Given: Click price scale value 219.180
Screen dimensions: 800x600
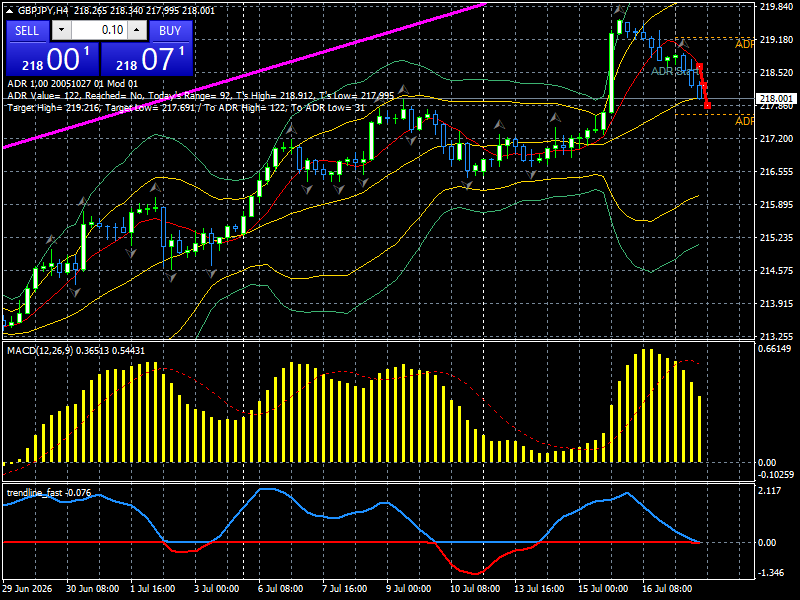Looking at the screenshot, I should point(776,40).
